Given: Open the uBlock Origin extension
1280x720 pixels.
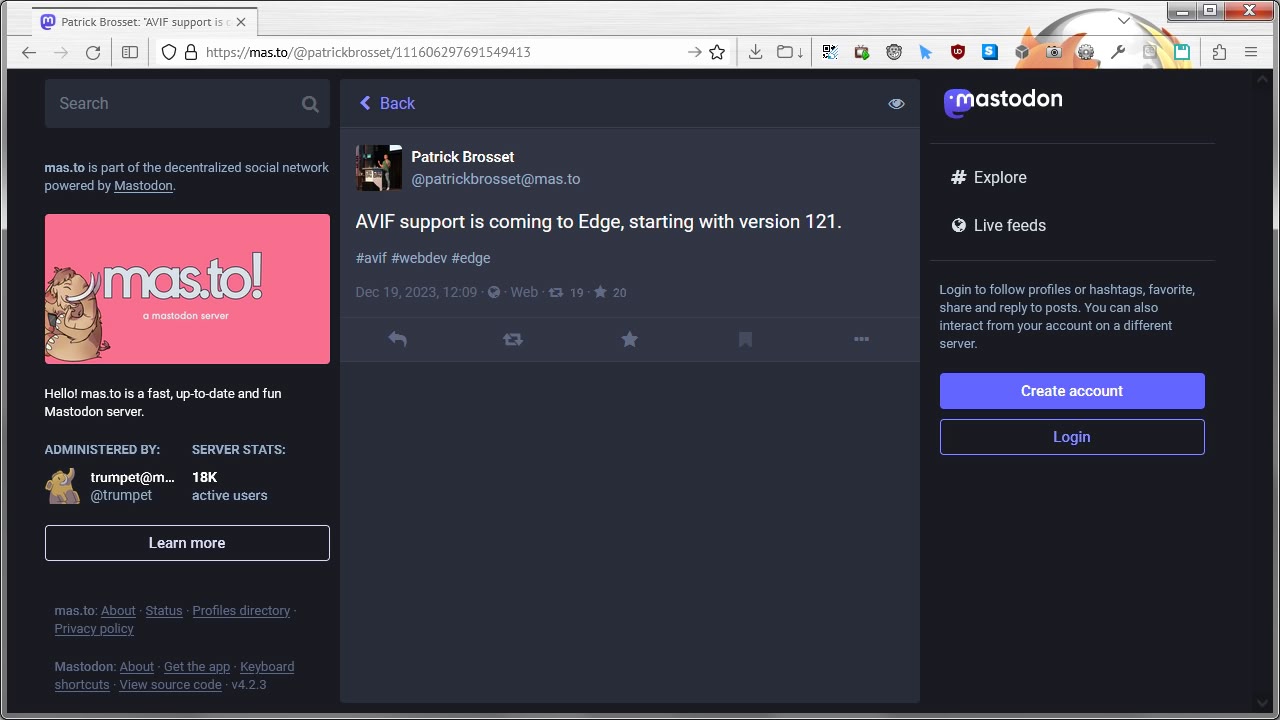Looking at the screenshot, I should point(958,52).
